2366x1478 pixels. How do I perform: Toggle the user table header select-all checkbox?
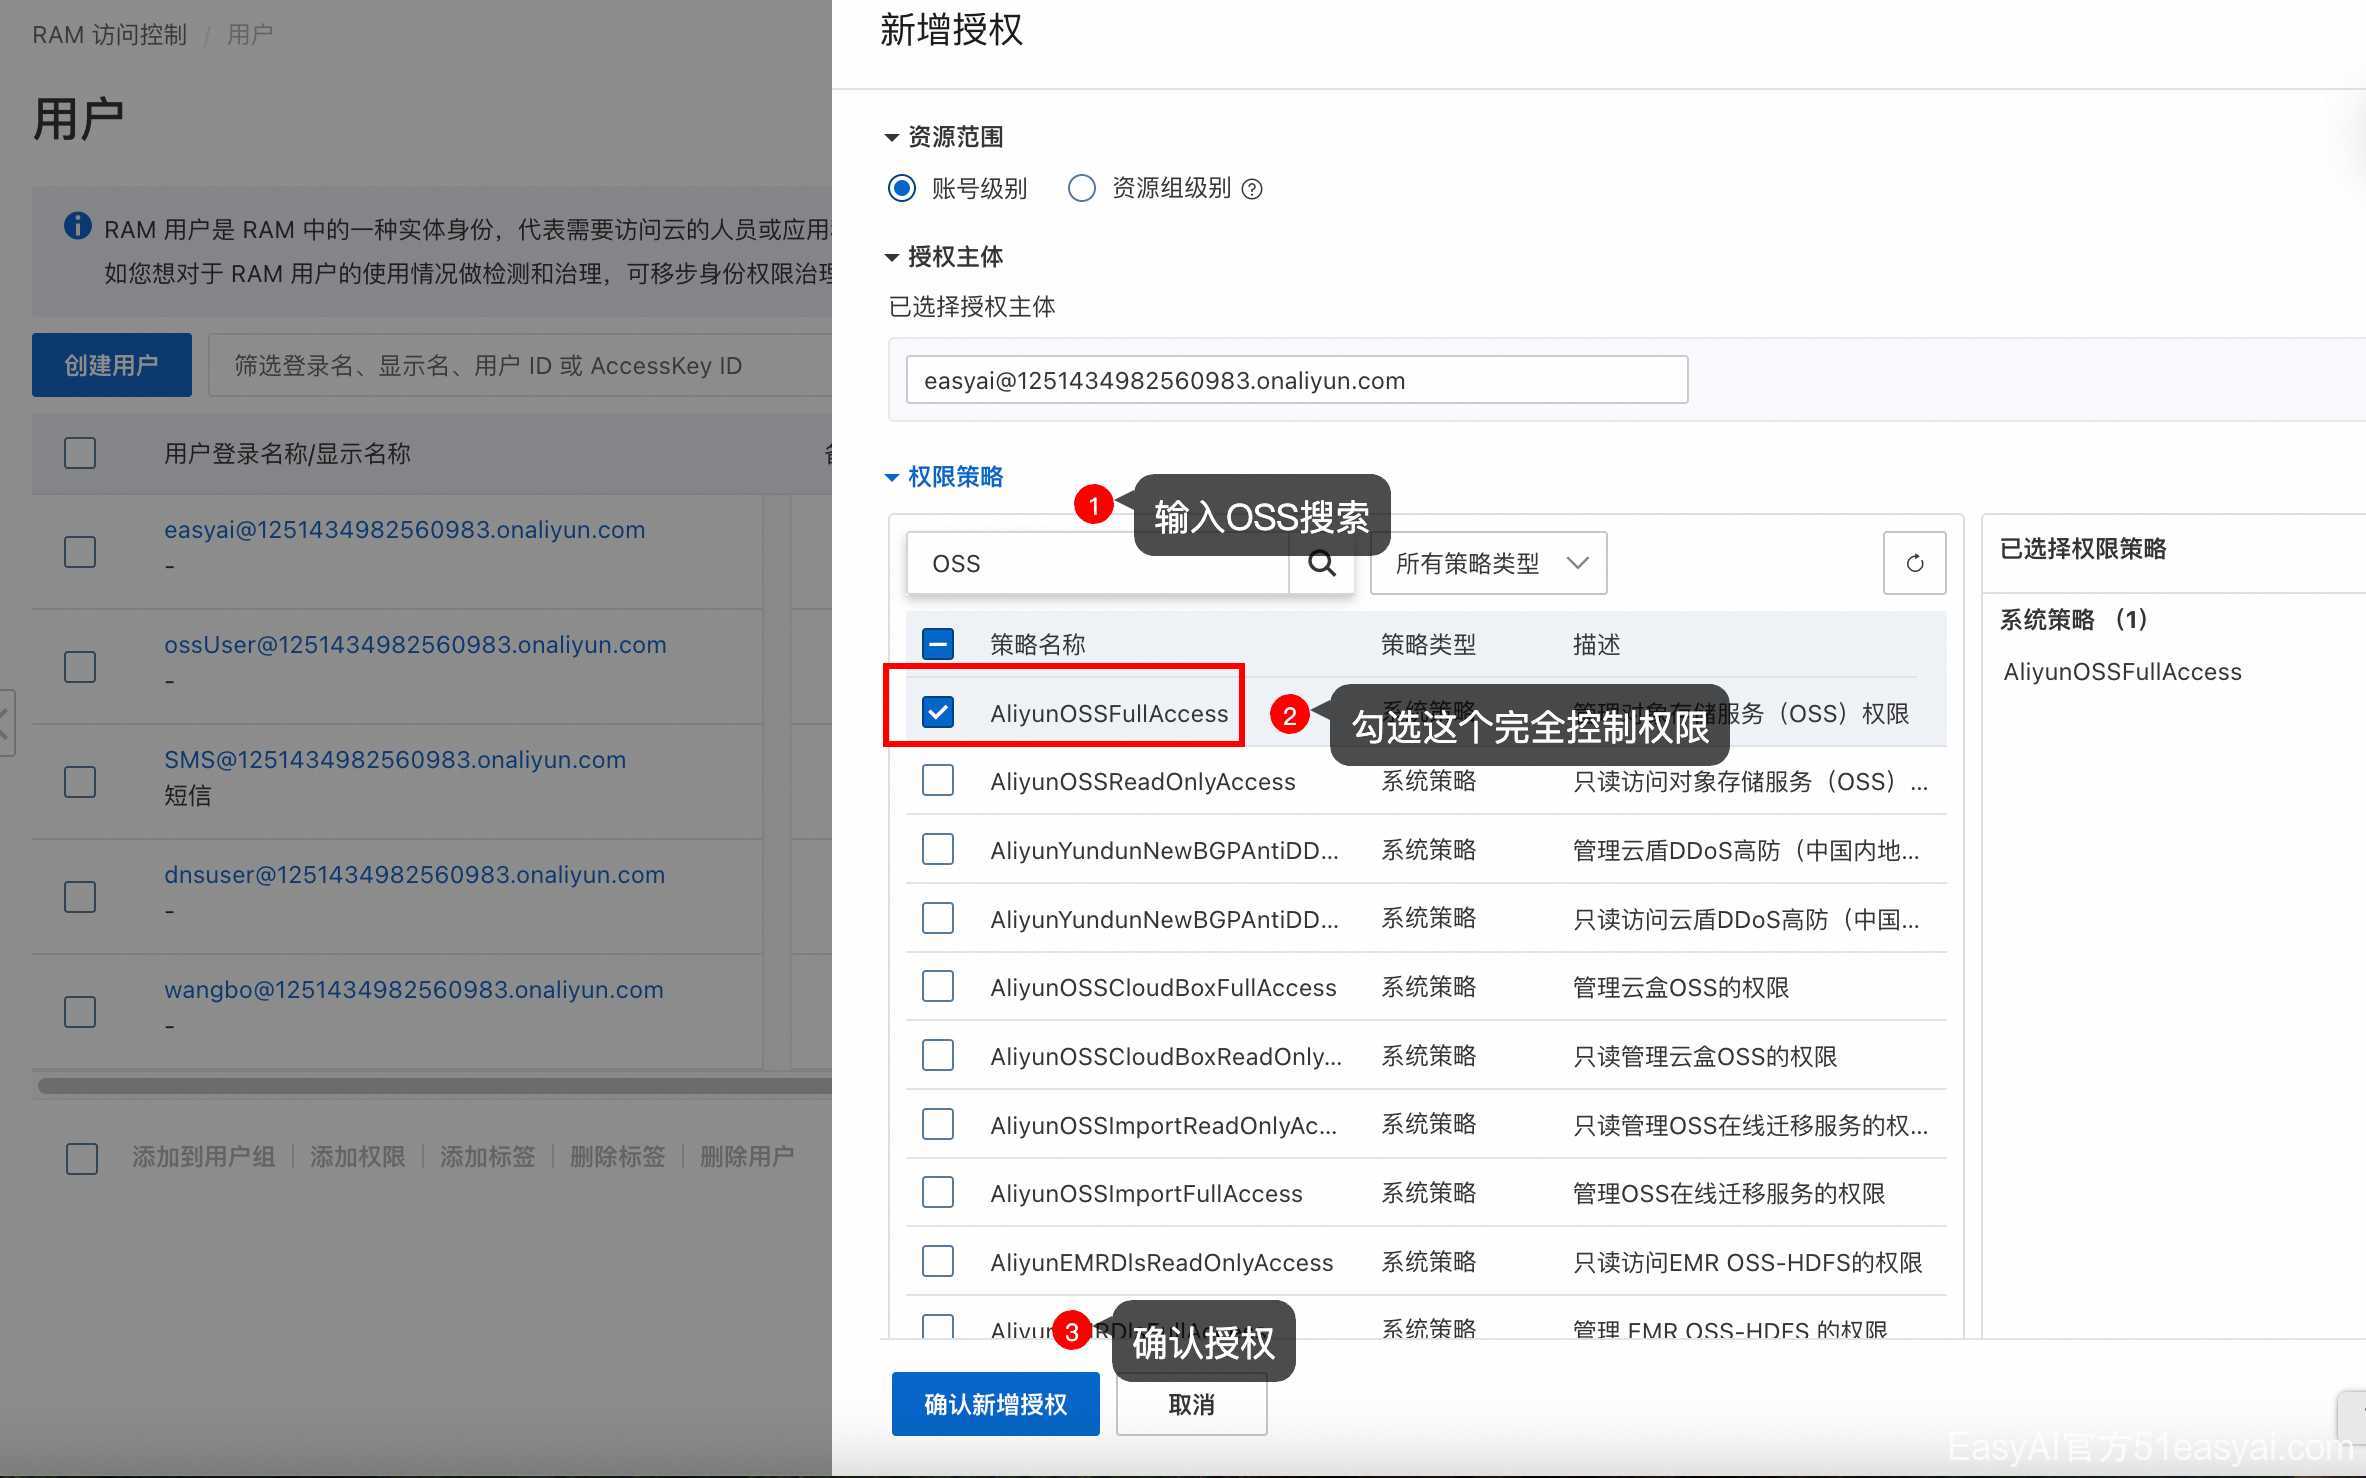pos(80,453)
